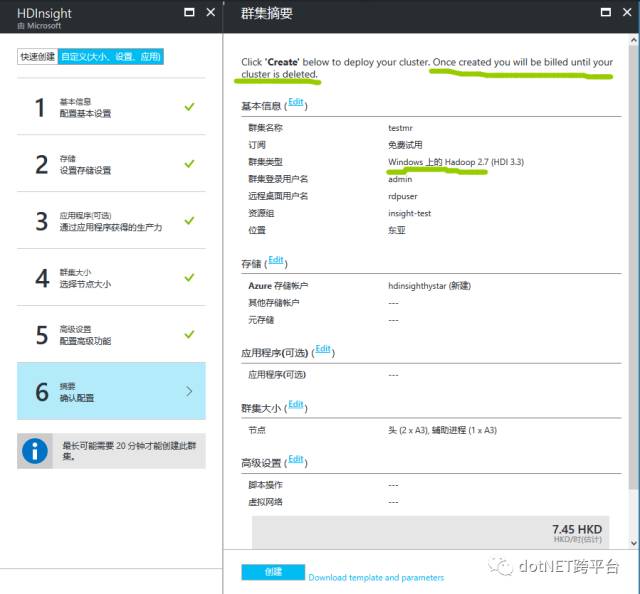Click the 远程桌面用户名 label
The width and height of the screenshot is (640, 594).
click(278, 196)
